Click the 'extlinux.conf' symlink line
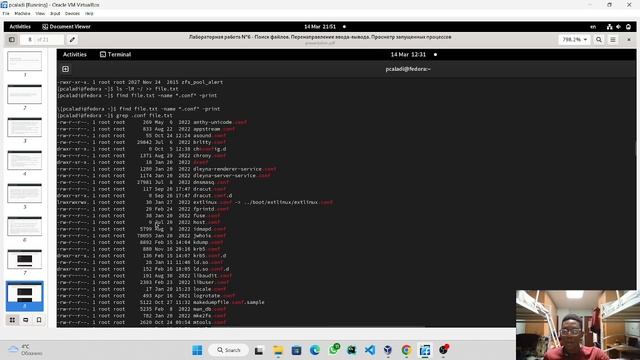Image resolution: width=640 pixels, height=360 pixels. pos(195,202)
